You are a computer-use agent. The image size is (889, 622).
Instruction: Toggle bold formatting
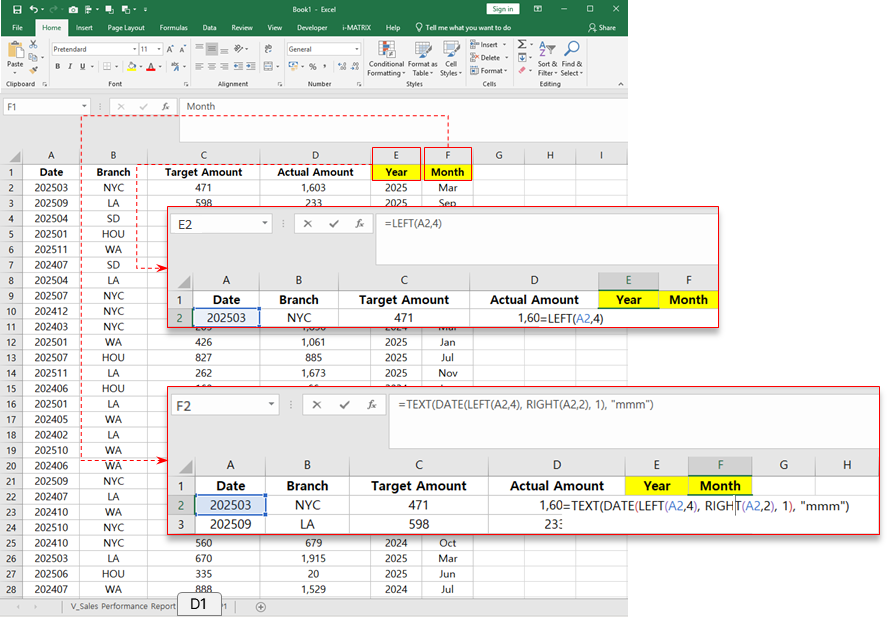click(x=58, y=64)
